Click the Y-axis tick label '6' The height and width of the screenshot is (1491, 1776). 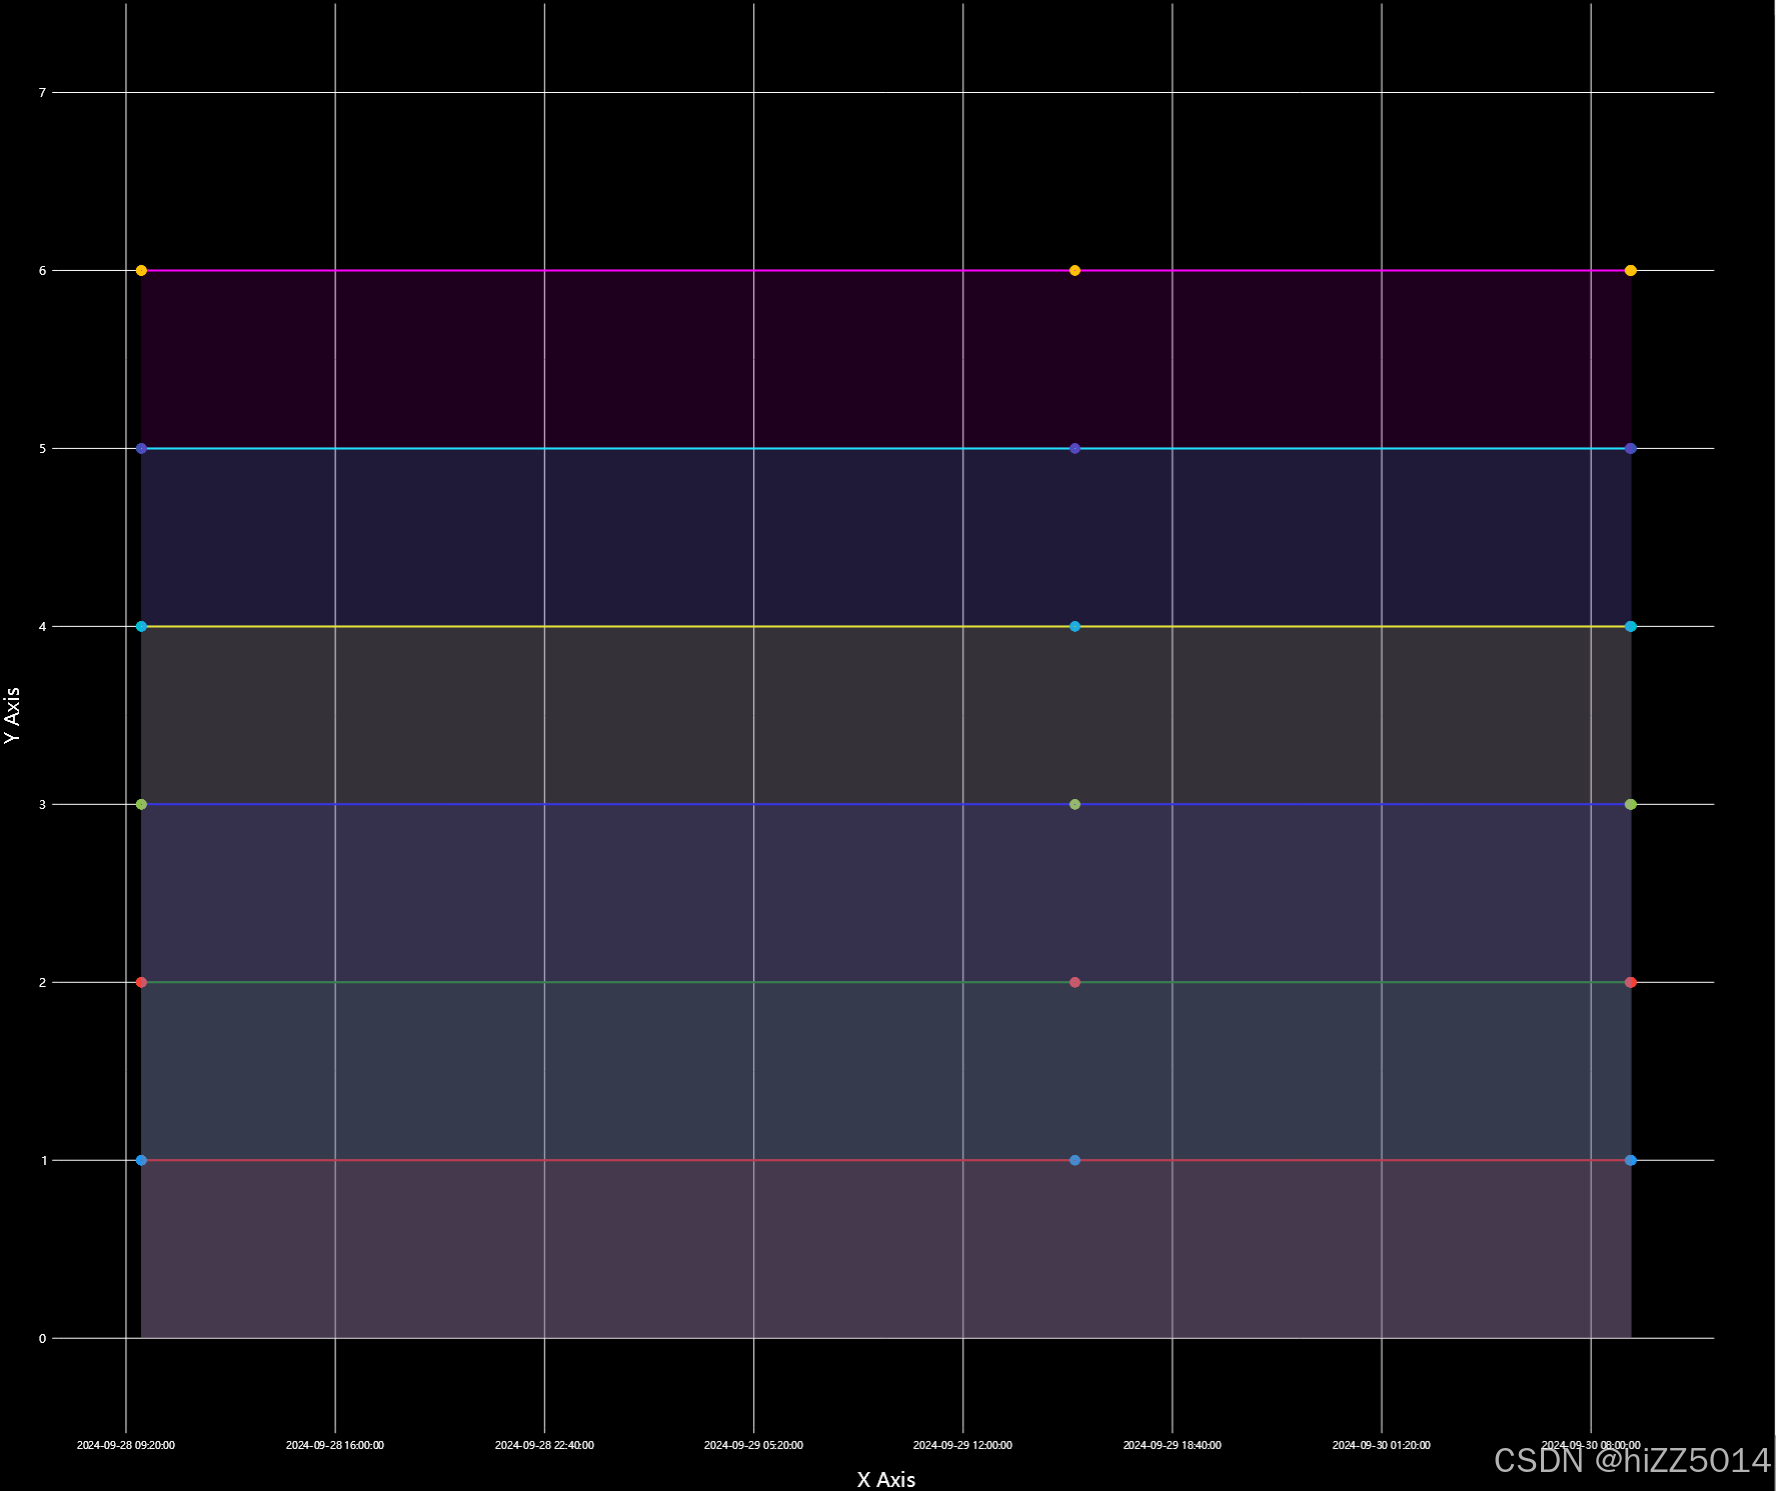tap(43, 271)
